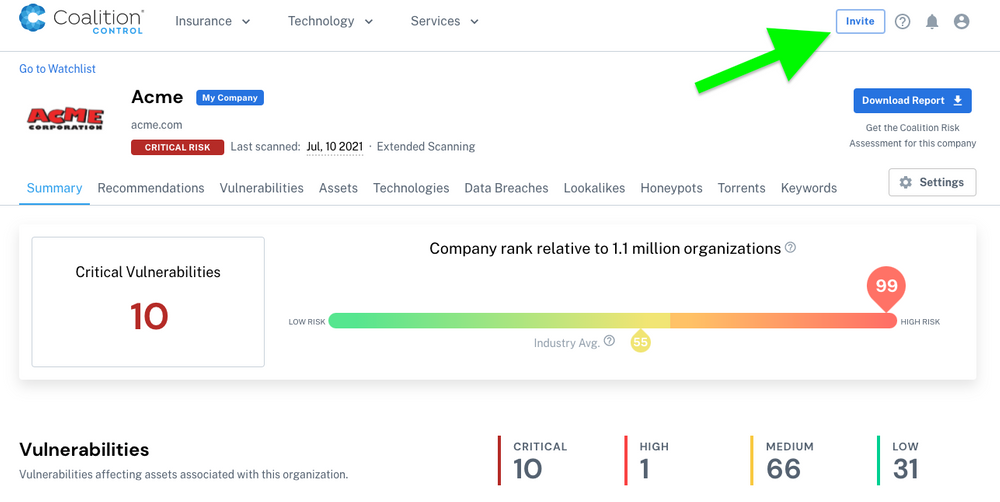The height and width of the screenshot is (502, 1000).
Task: Click the Last scanned date Jul, 10 2021
Action: tap(335, 147)
